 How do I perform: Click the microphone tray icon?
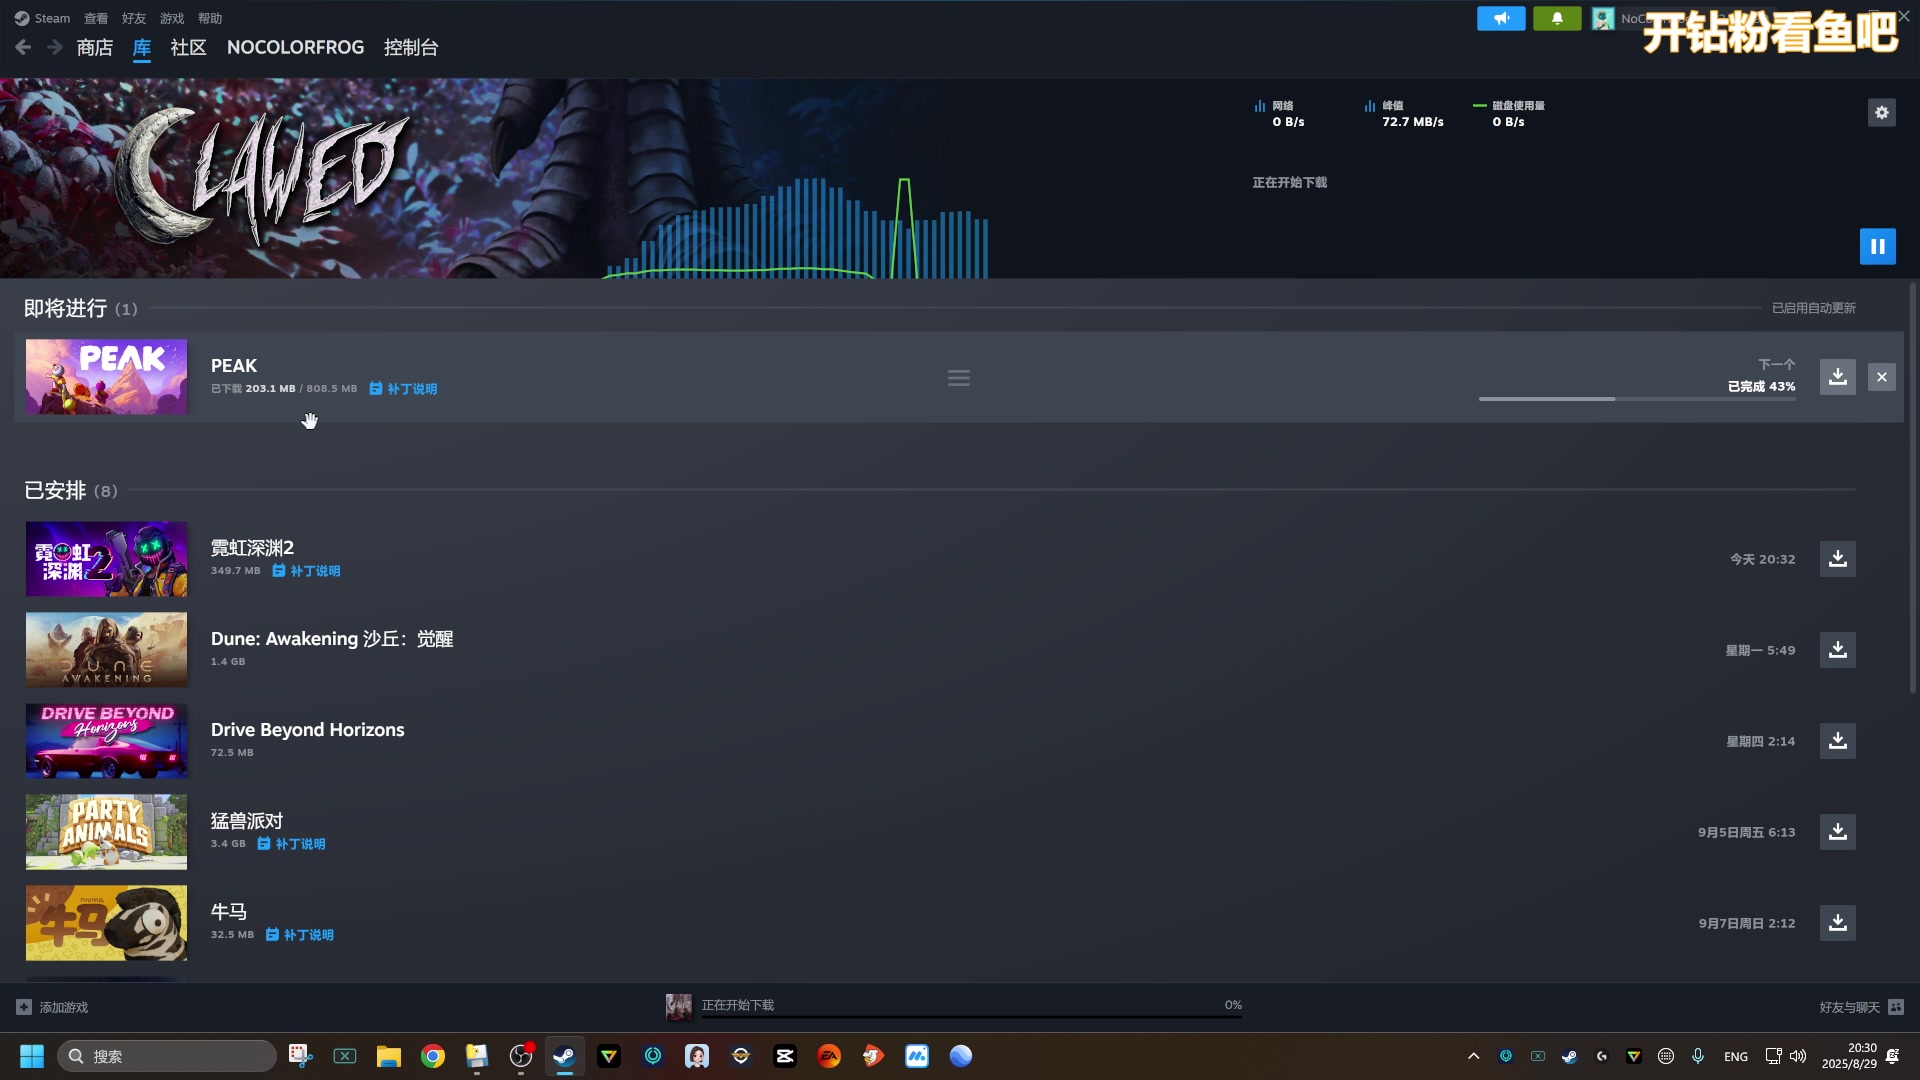(1697, 1056)
